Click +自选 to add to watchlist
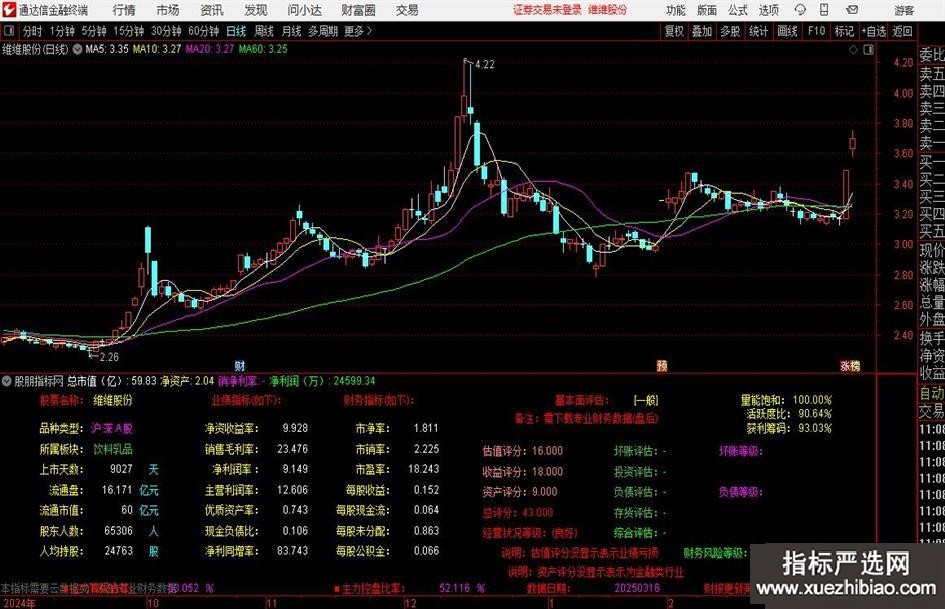 tap(873, 31)
